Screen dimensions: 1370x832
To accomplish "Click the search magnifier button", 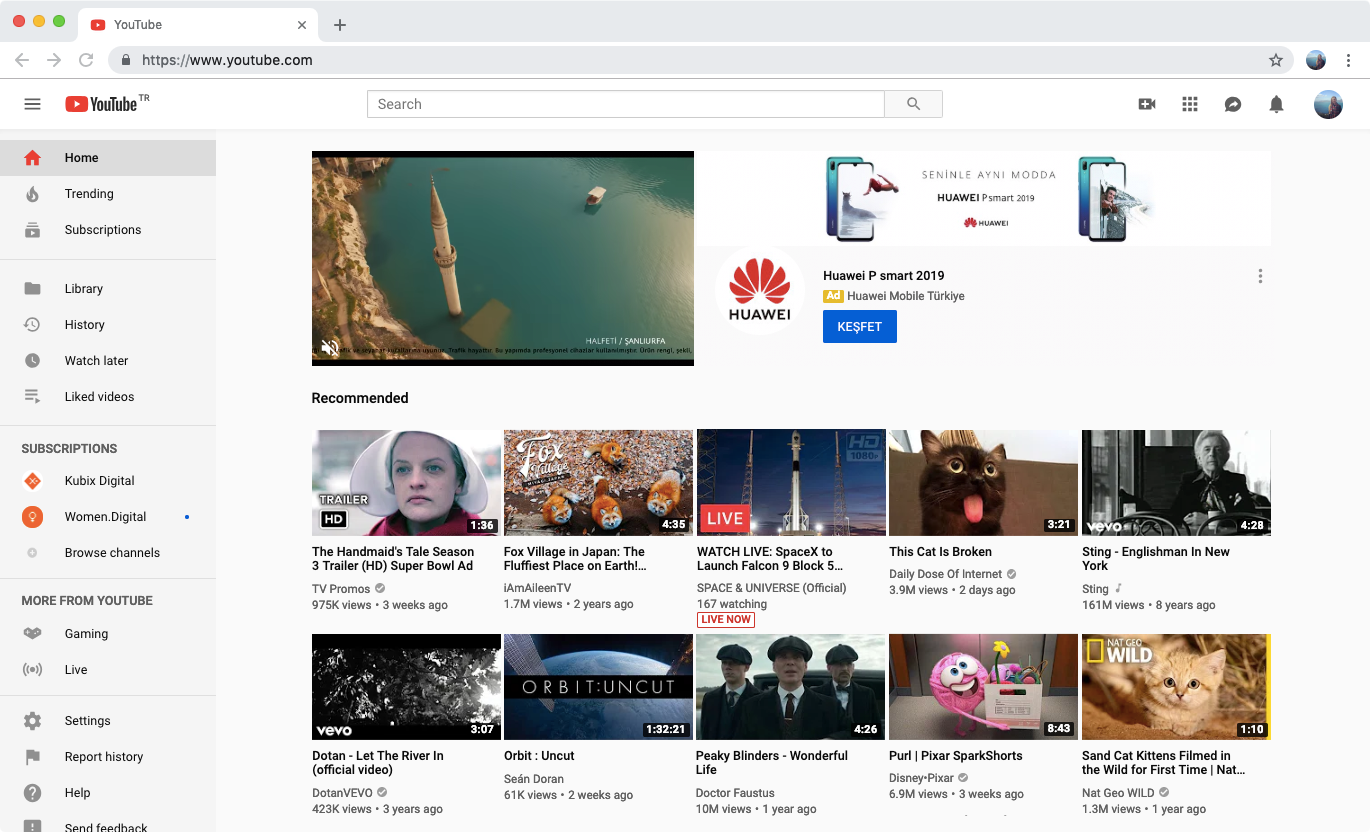I will [913, 104].
